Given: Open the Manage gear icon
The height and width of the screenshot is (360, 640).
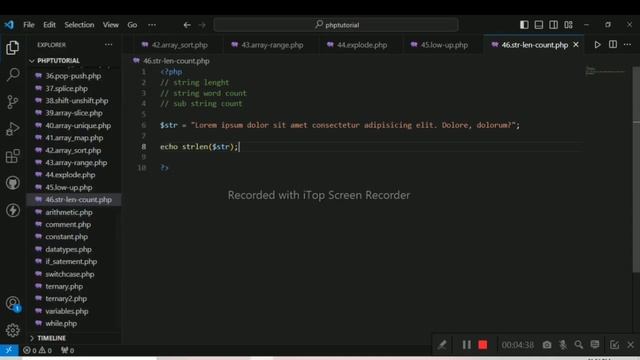Looking at the screenshot, I should (x=13, y=330).
